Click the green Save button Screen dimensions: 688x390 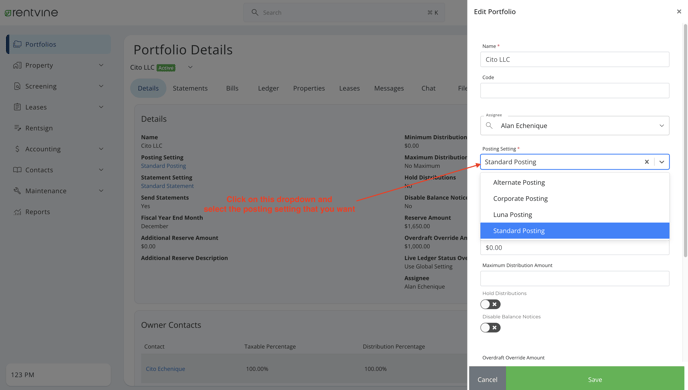[595, 379]
